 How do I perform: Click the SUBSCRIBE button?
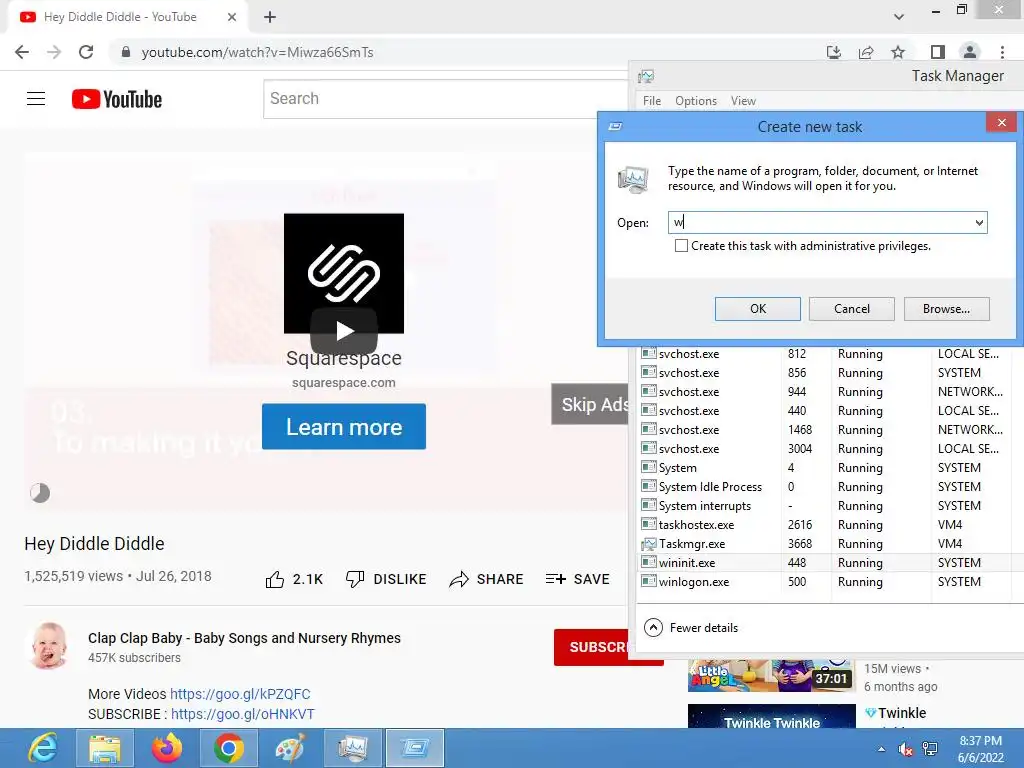[x=593, y=647]
